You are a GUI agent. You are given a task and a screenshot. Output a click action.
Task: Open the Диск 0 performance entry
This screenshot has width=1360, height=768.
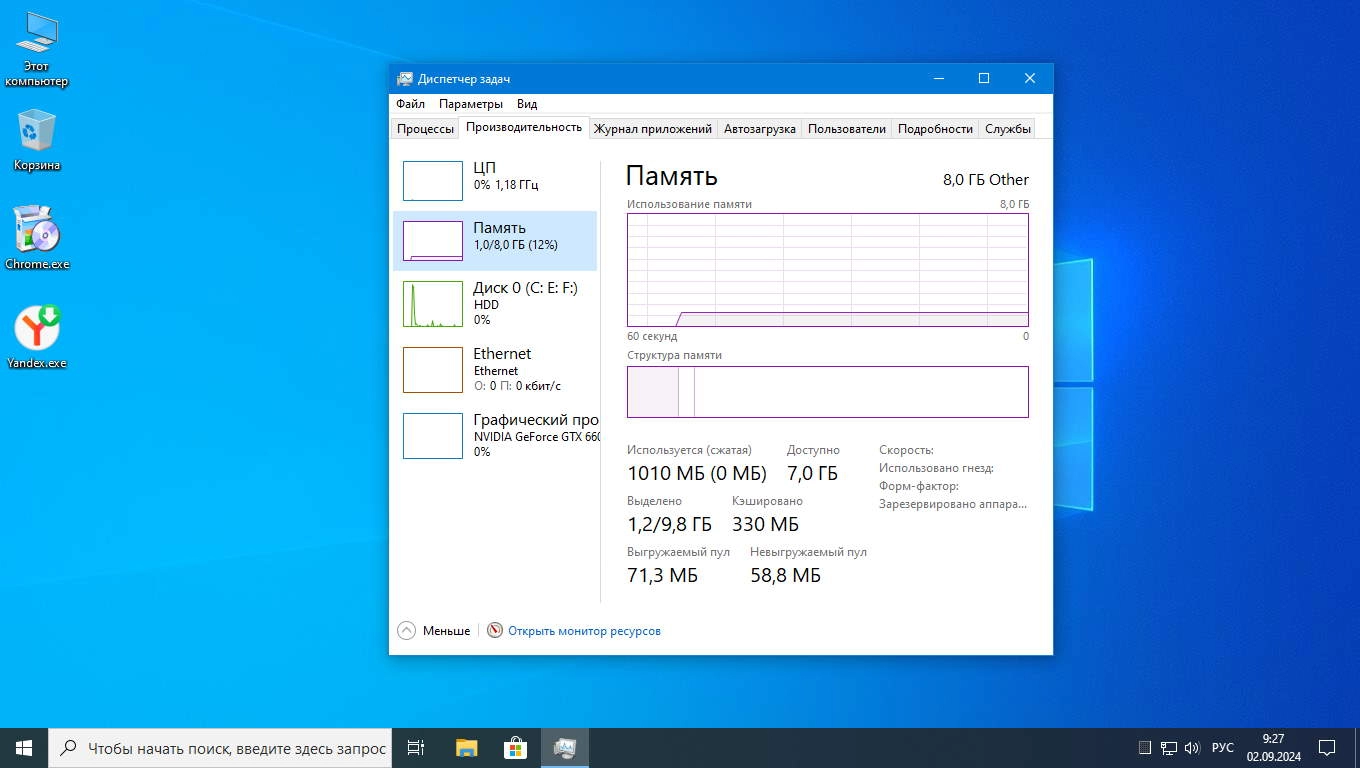tap(495, 303)
